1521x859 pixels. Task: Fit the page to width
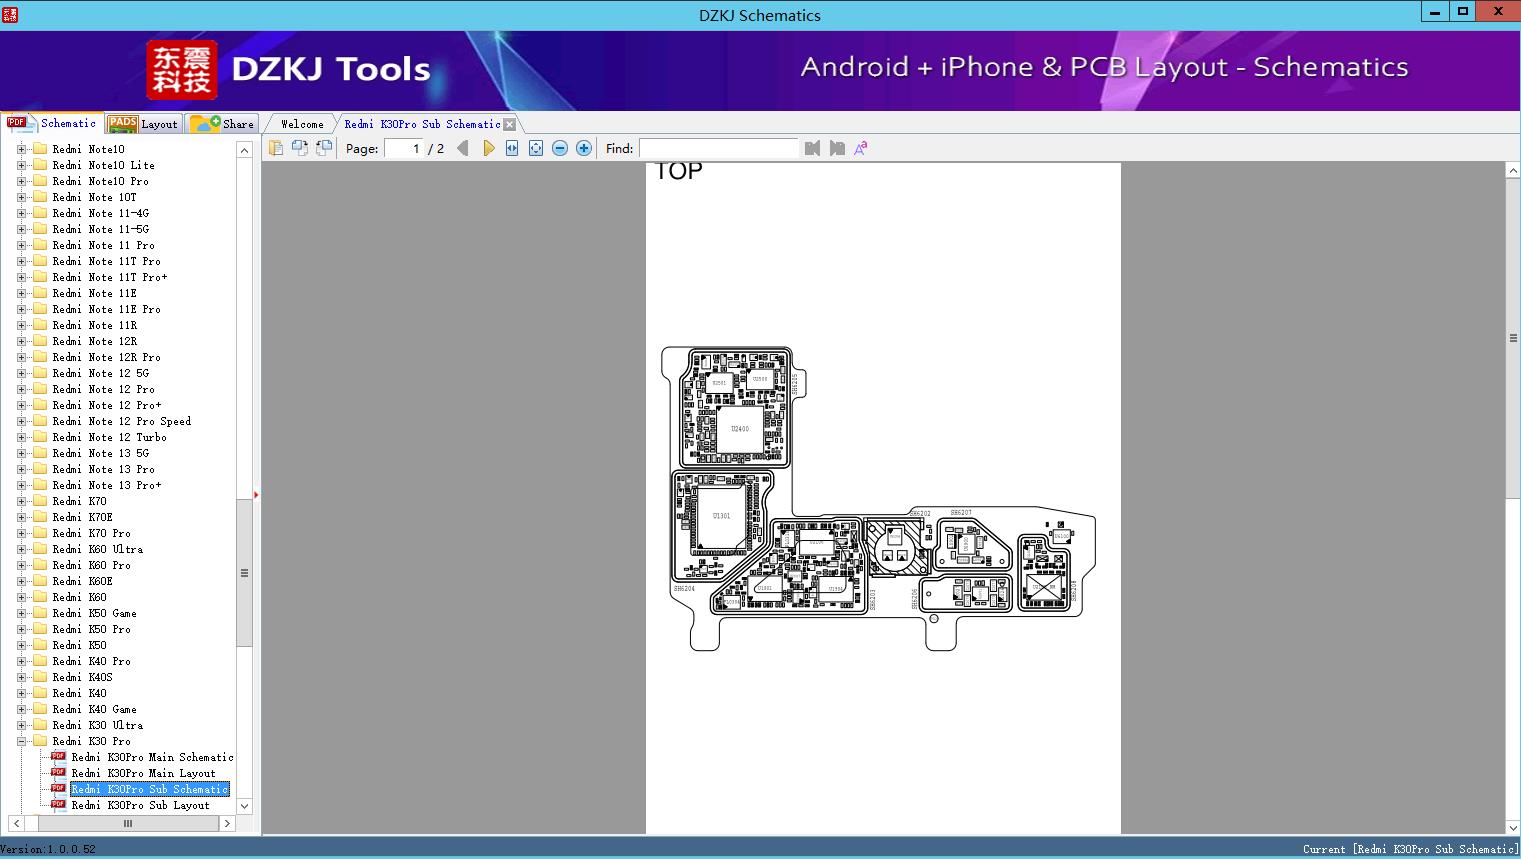(512, 148)
